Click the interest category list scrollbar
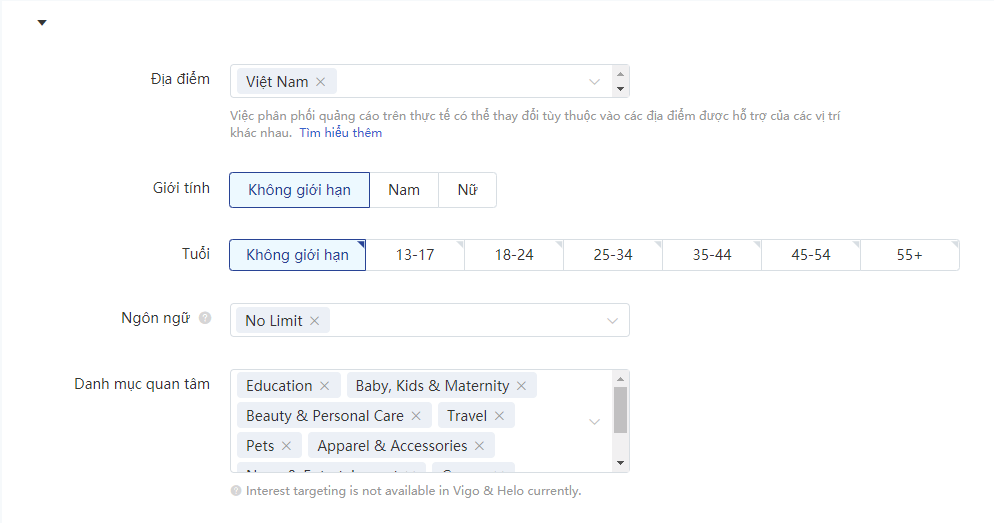The image size is (994, 523). [x=621, y=410]
